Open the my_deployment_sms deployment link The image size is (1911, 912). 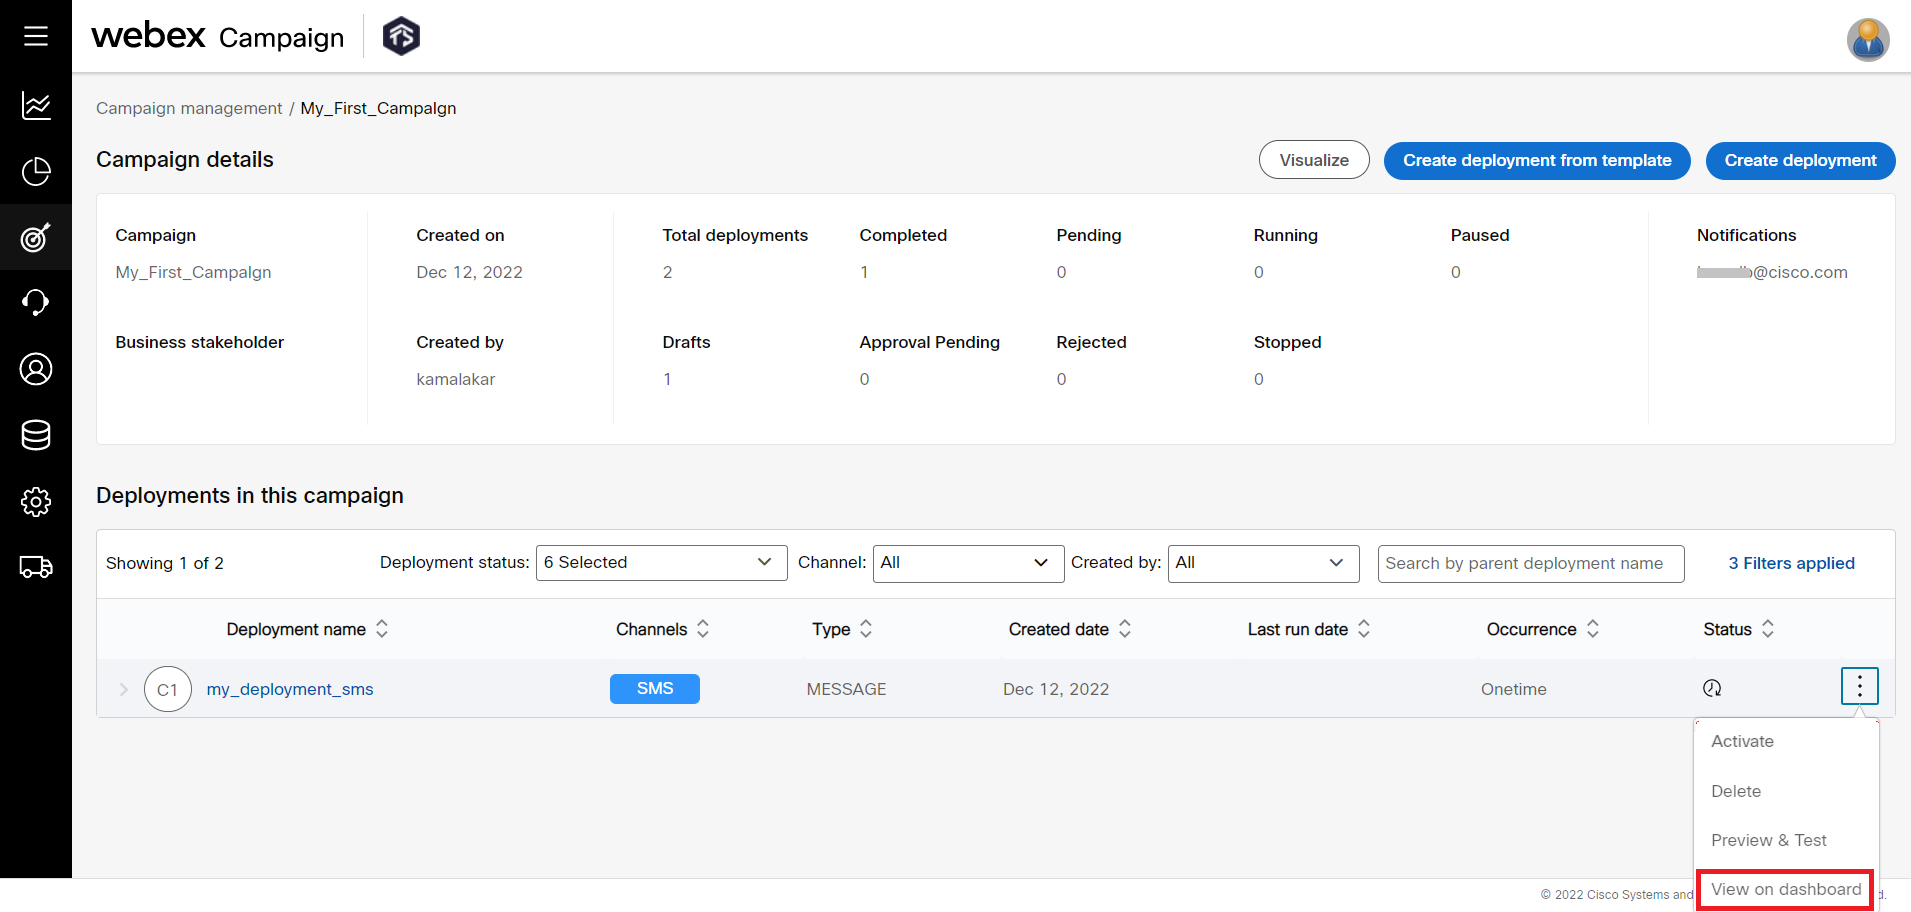pos(289,689)
